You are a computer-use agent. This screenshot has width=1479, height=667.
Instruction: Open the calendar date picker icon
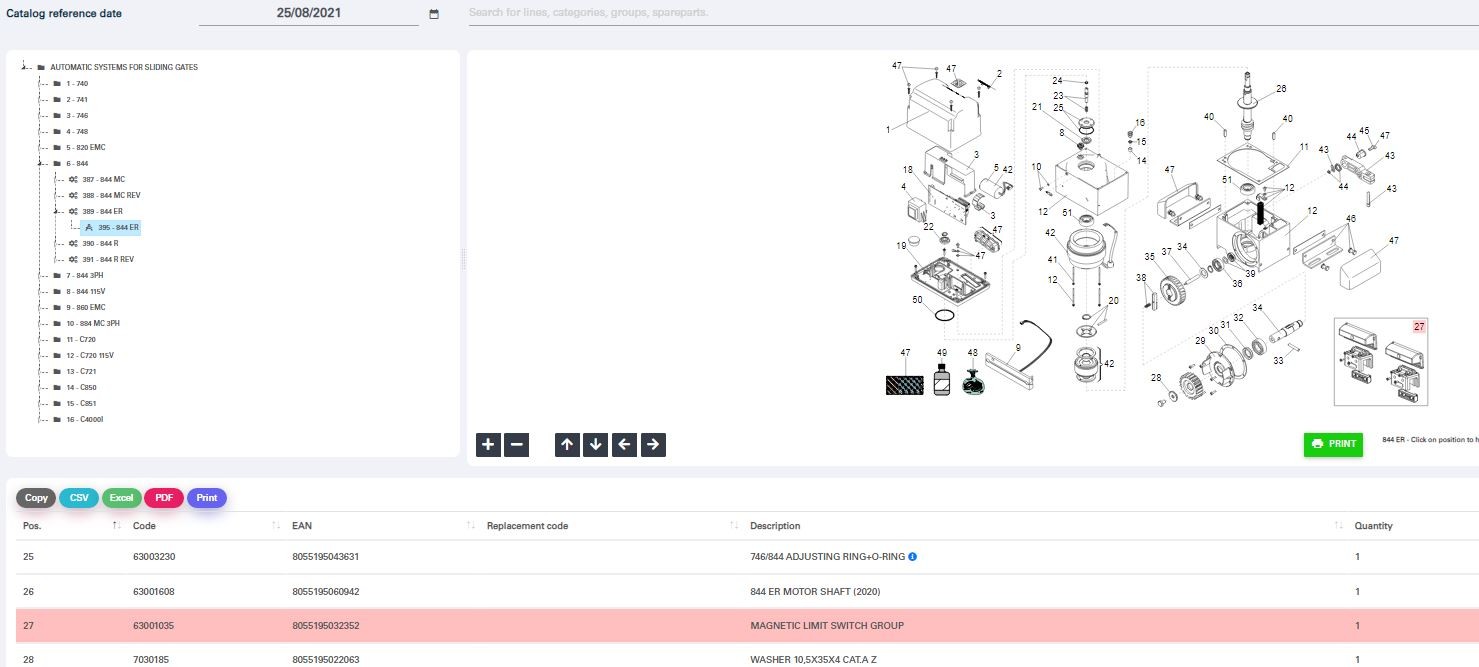coord(434,14)
